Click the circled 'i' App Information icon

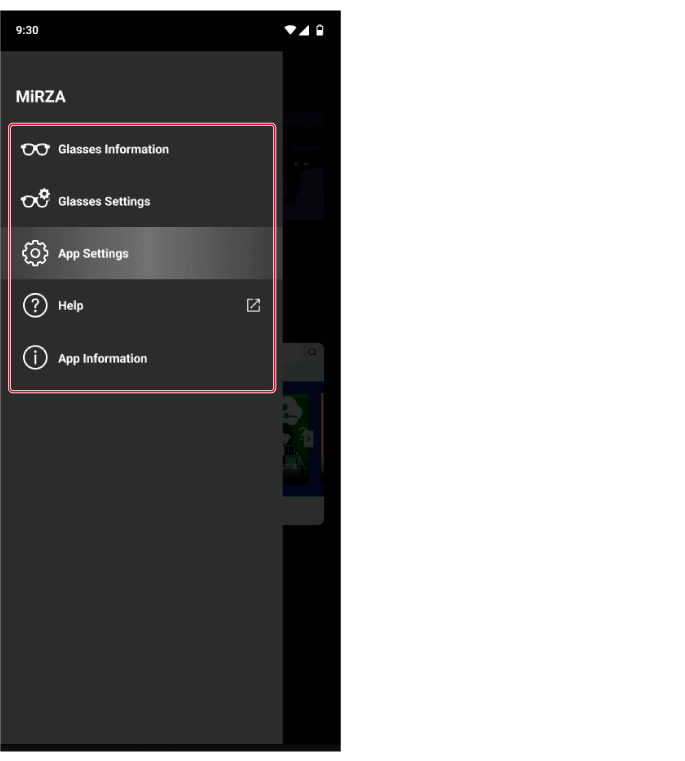35,358
